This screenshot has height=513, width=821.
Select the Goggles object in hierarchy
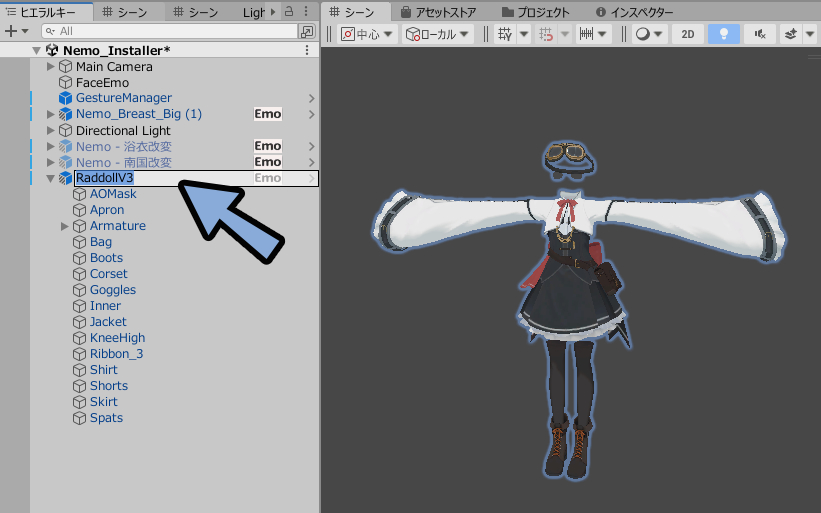112,290
